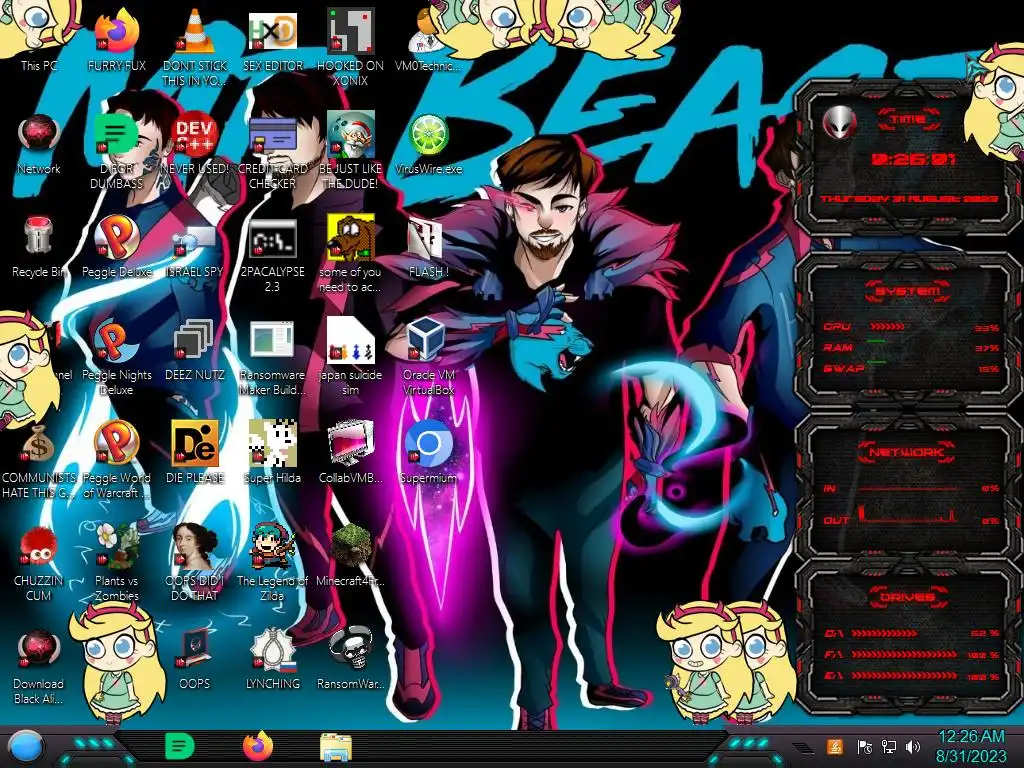Open the 2PACALYPSE 2.3 console shortcut
Viewport: 1024px width, 768px height.
(x=272, y=255)
